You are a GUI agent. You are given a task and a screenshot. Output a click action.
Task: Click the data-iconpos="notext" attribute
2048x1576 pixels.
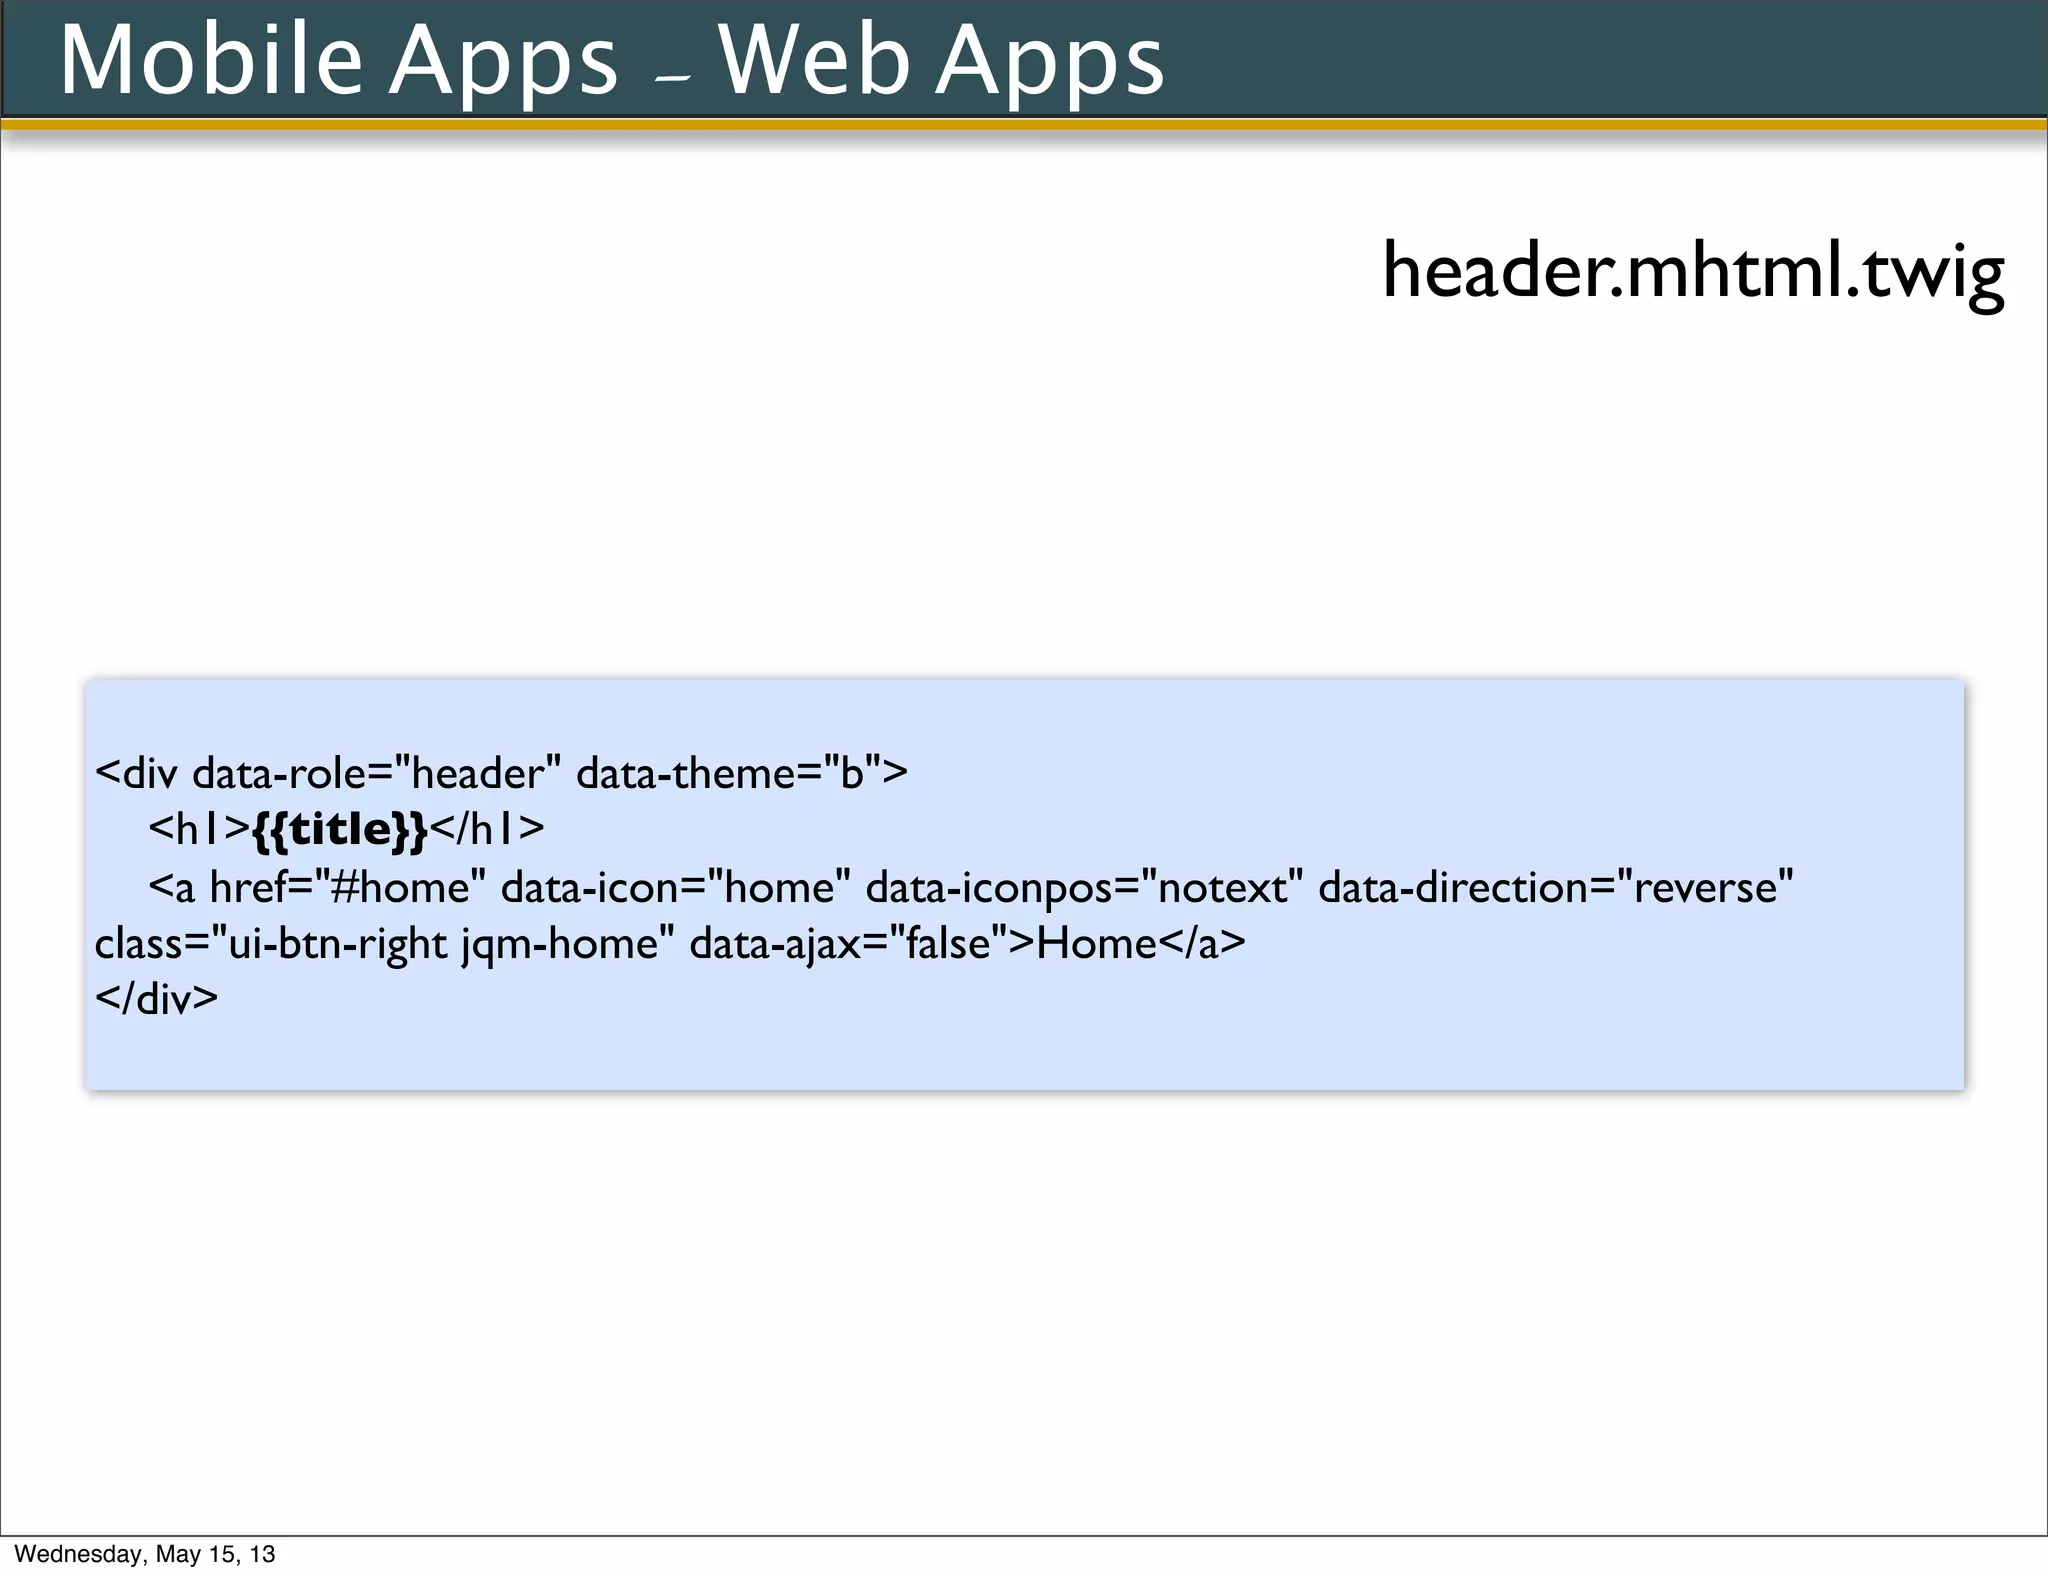[1084, 888]
